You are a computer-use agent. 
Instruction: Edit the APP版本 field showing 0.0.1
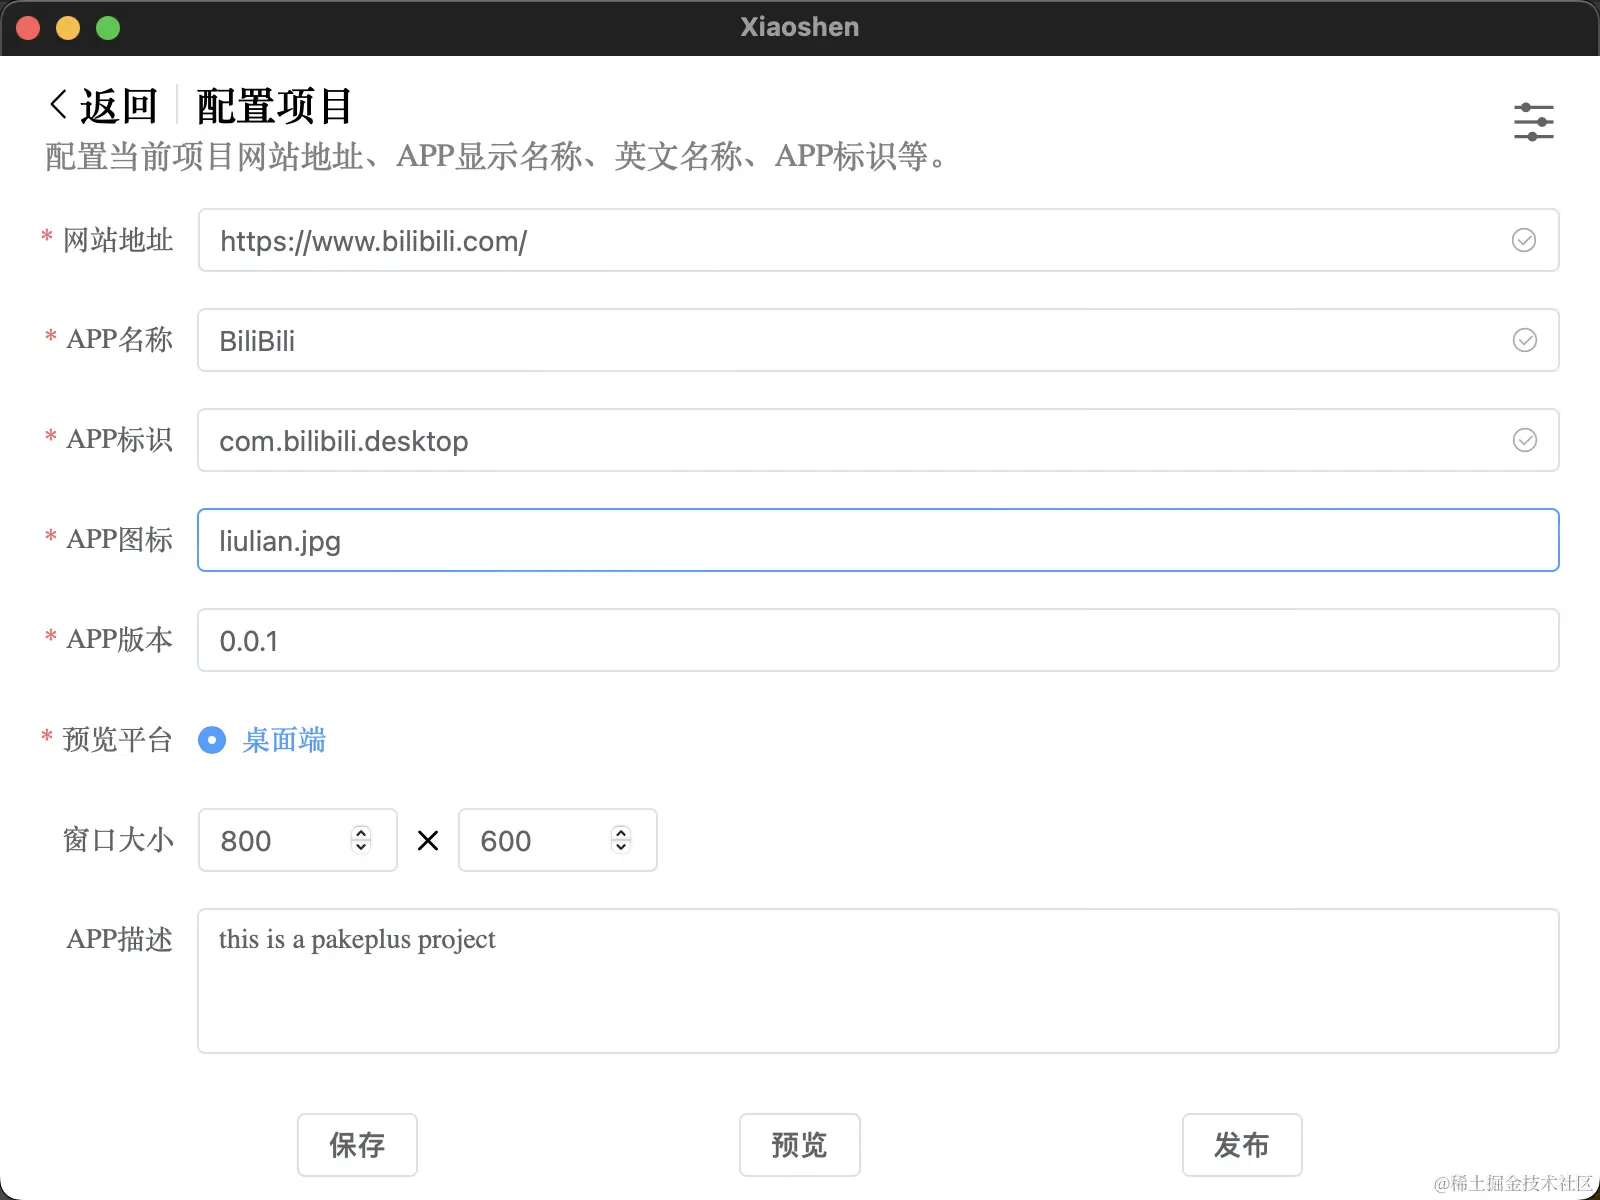point(878,640)
